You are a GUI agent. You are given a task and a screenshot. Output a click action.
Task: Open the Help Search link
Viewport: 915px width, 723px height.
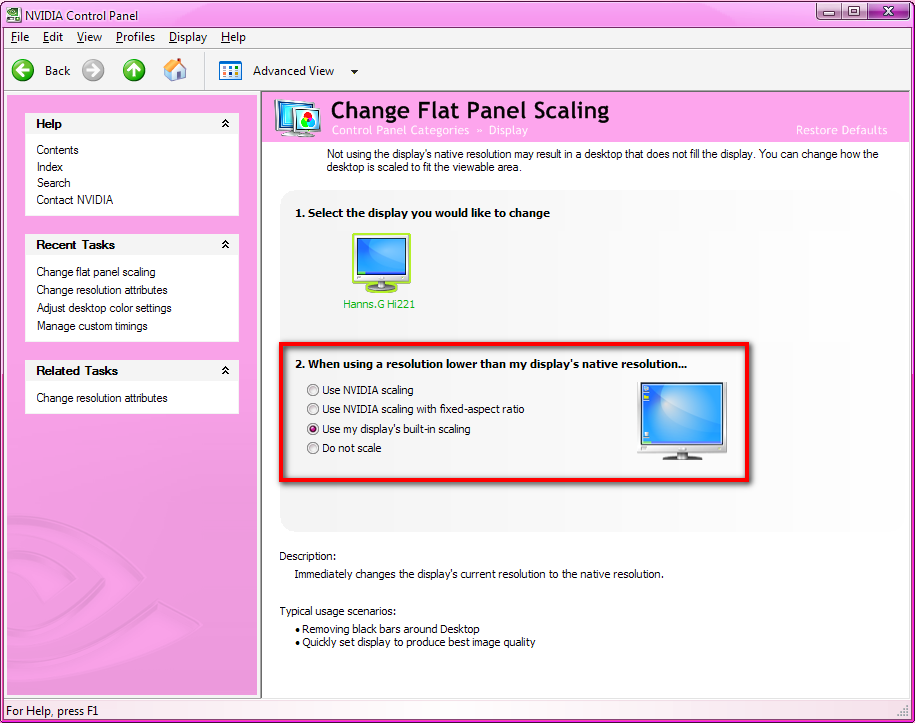click(54, 183)
